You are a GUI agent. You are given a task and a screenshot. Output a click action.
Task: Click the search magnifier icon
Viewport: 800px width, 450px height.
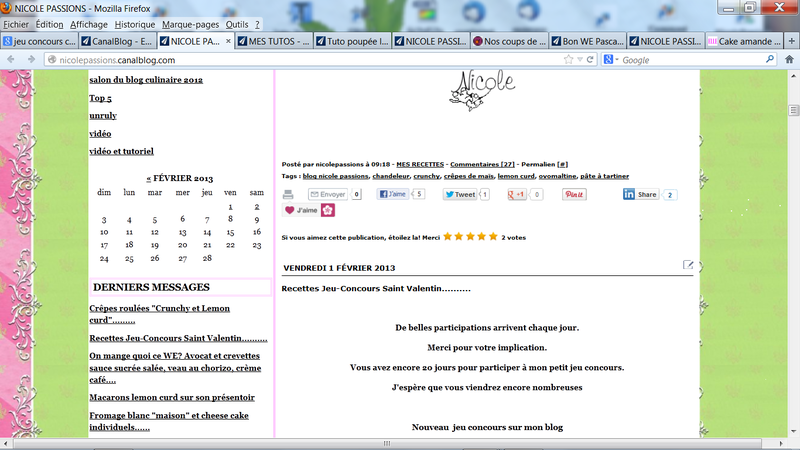pyautogui.click(x=770, y=60)
